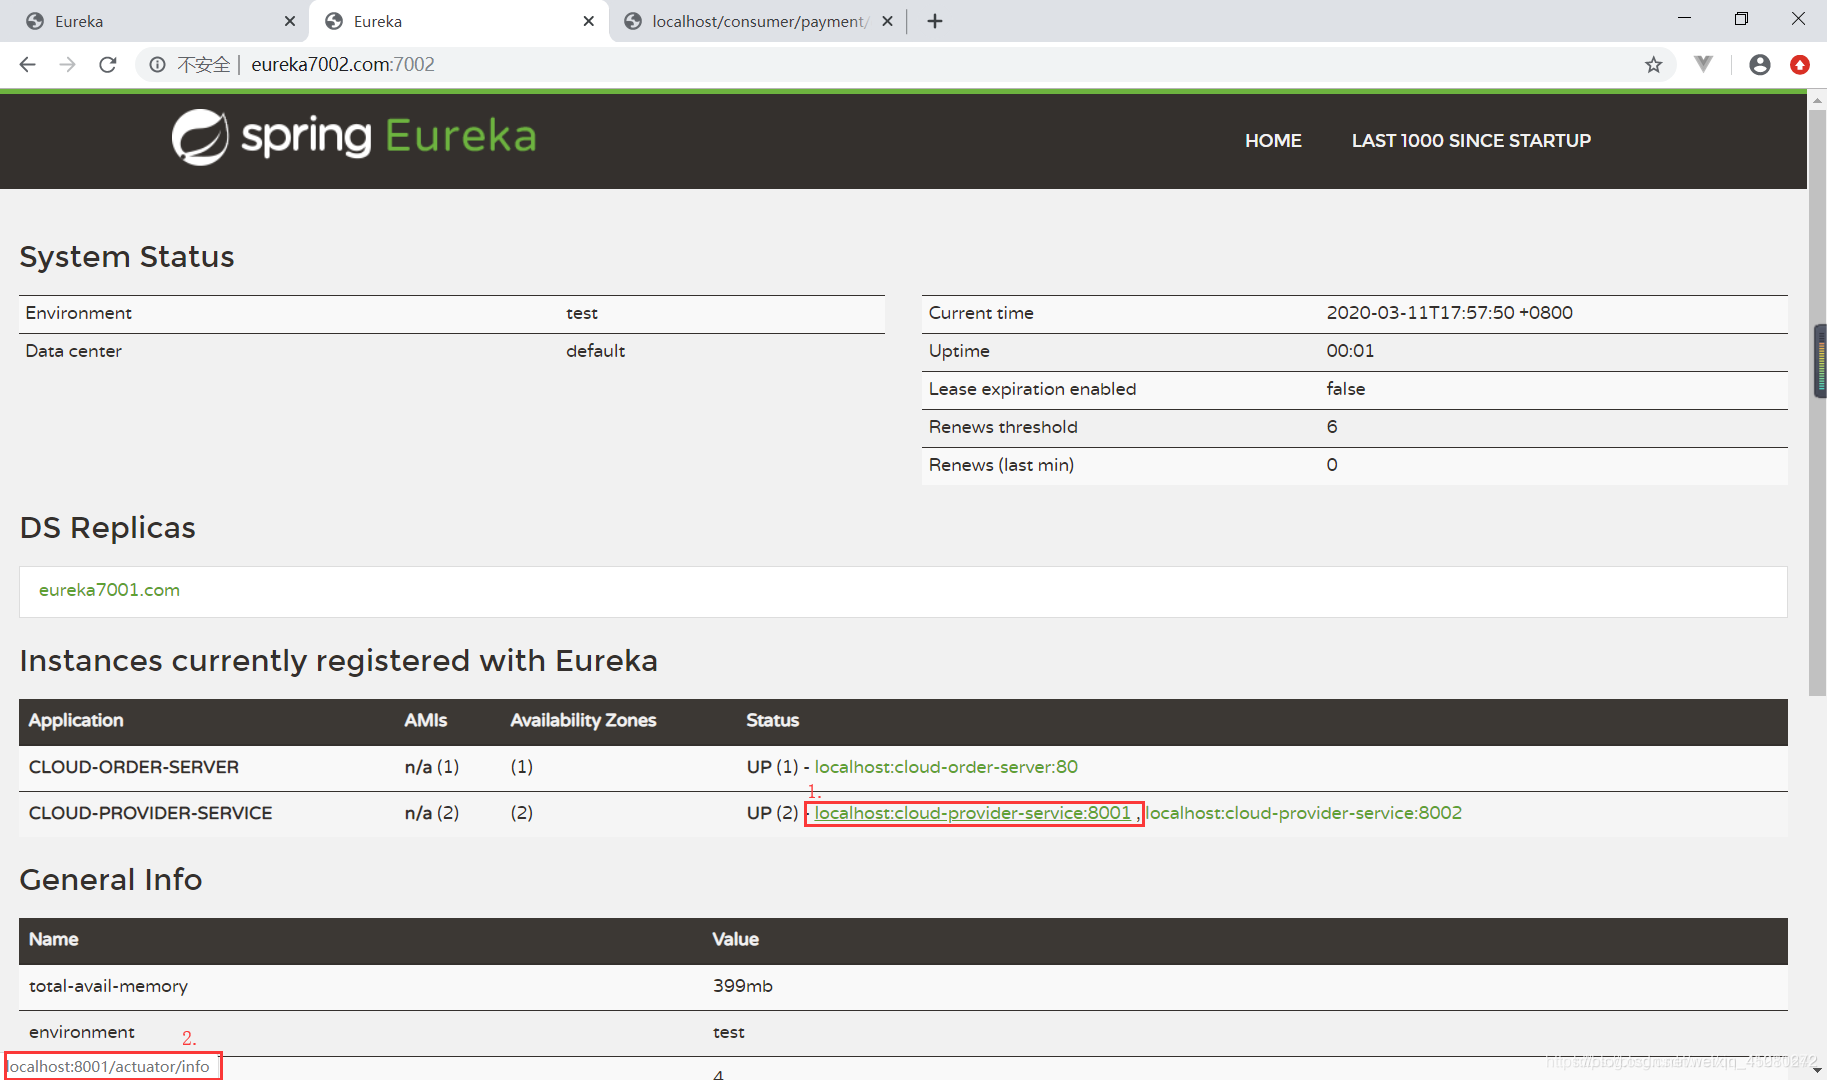1827x1080 pixels.
Task: Open the HOME menu item
Action: (1272, 140)
